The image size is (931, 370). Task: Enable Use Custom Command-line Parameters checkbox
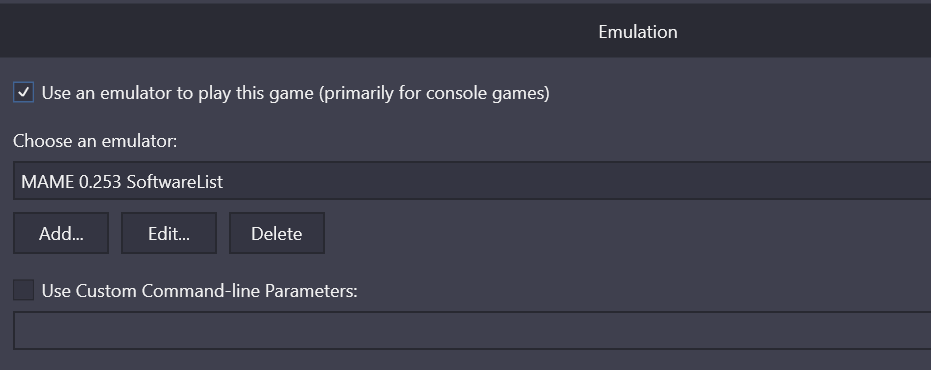coord(24,290)
